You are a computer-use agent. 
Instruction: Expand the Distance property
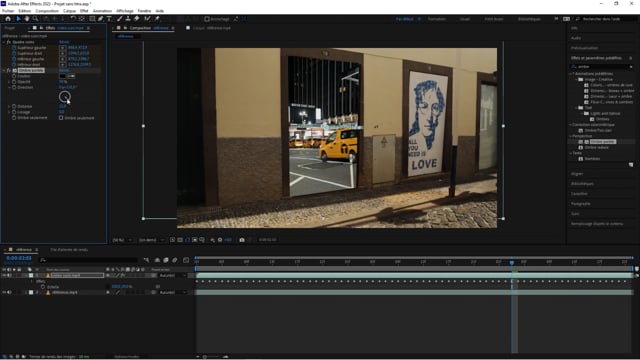pyautogui.click(x=9, y=106)
